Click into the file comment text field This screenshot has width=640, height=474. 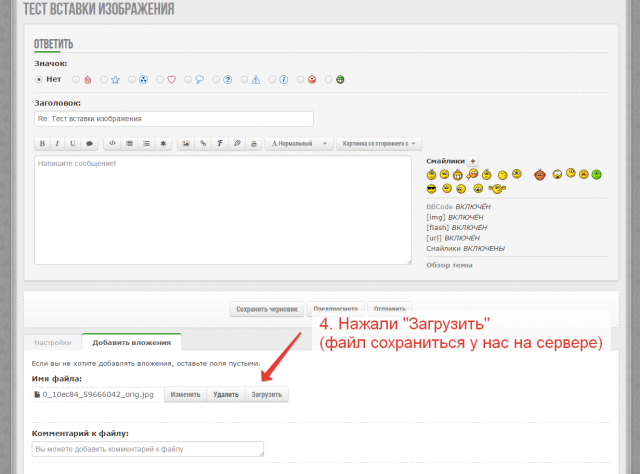click(x=149, y=449)
